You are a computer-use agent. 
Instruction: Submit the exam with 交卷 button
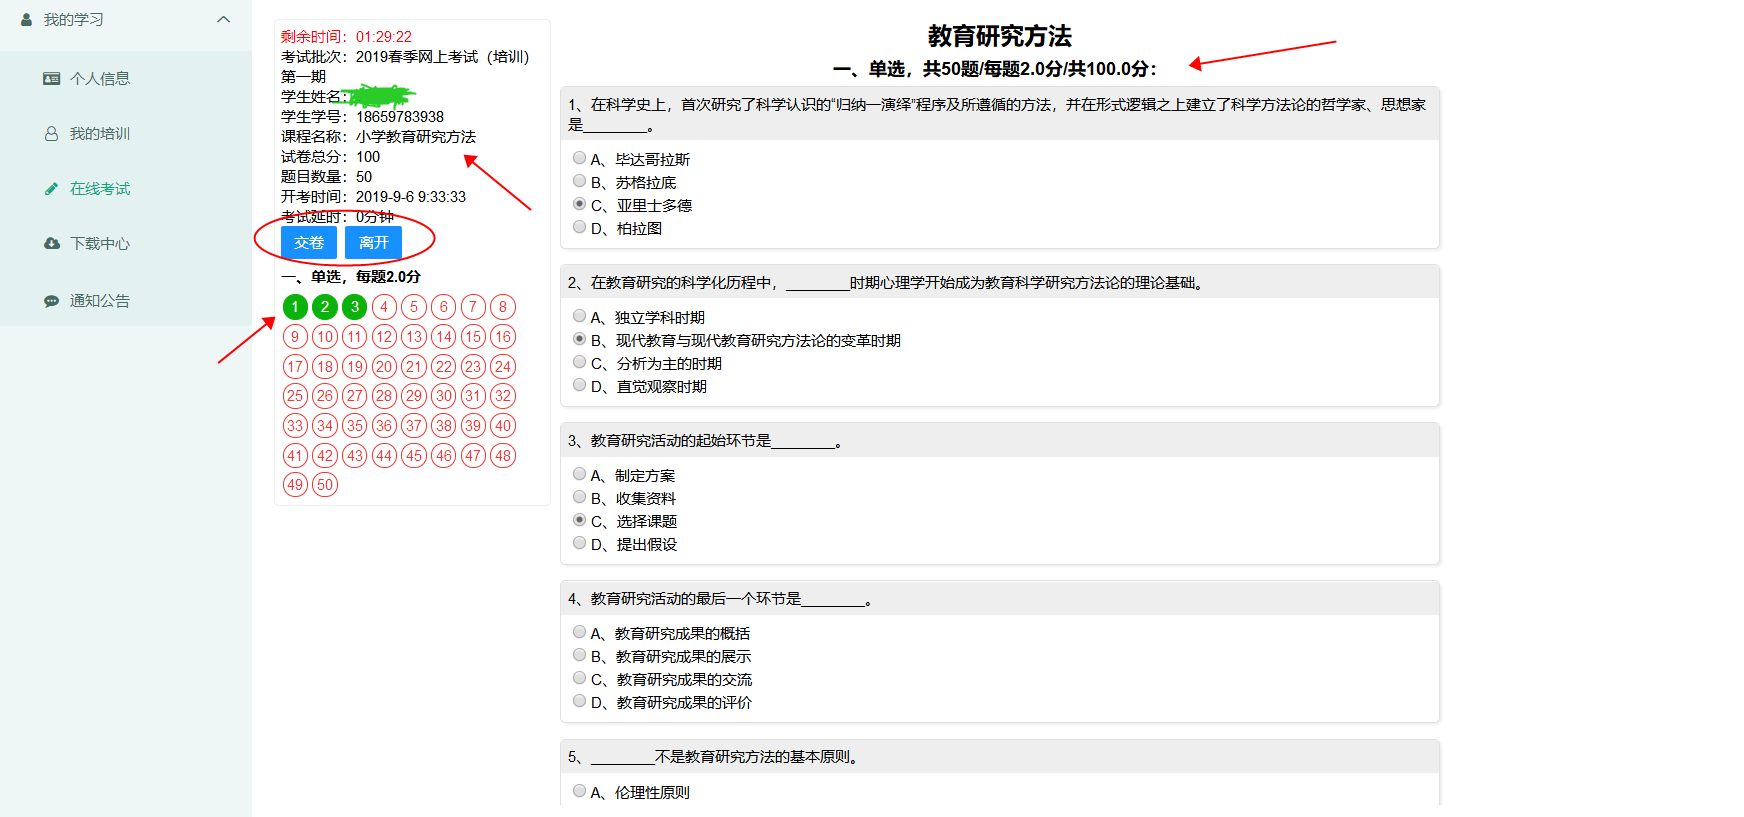(309, 242)
